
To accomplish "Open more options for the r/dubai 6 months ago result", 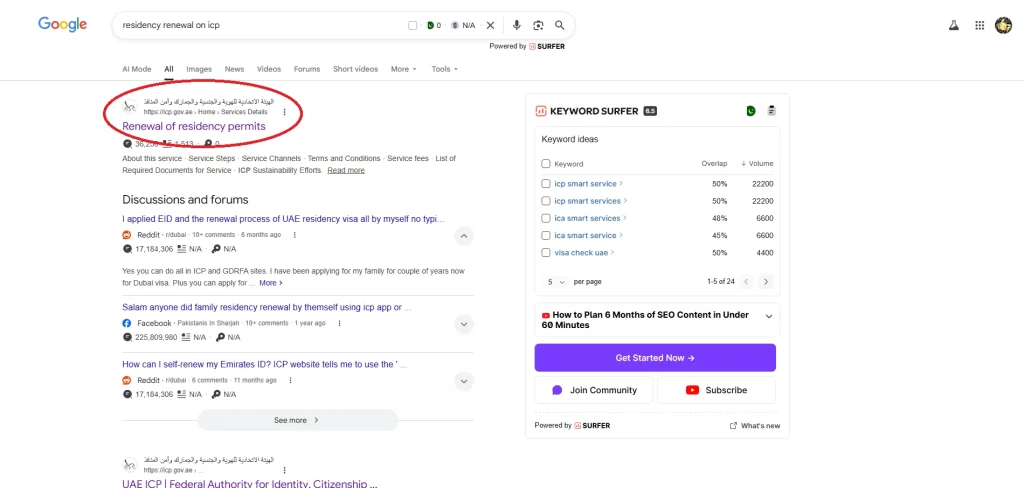I will click(x=295, y=235).
